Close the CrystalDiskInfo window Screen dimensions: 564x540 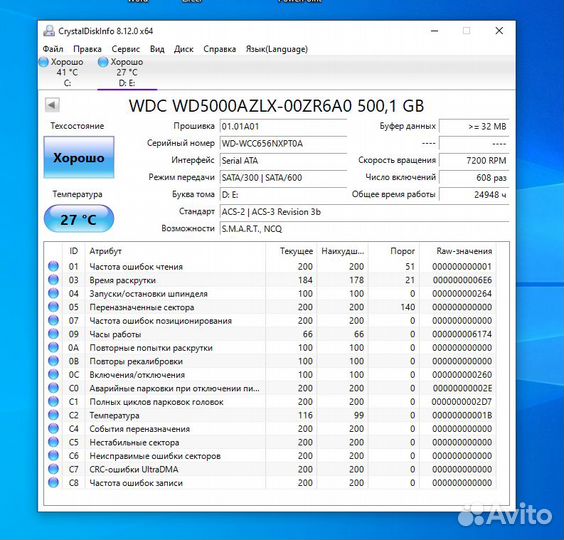(x=499, y=31)
